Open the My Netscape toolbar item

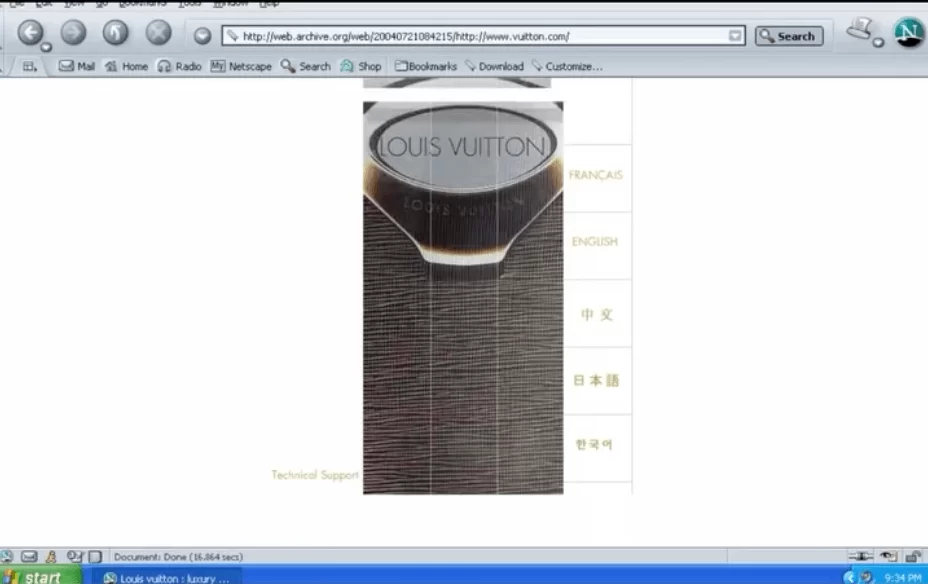click(241, 66)
